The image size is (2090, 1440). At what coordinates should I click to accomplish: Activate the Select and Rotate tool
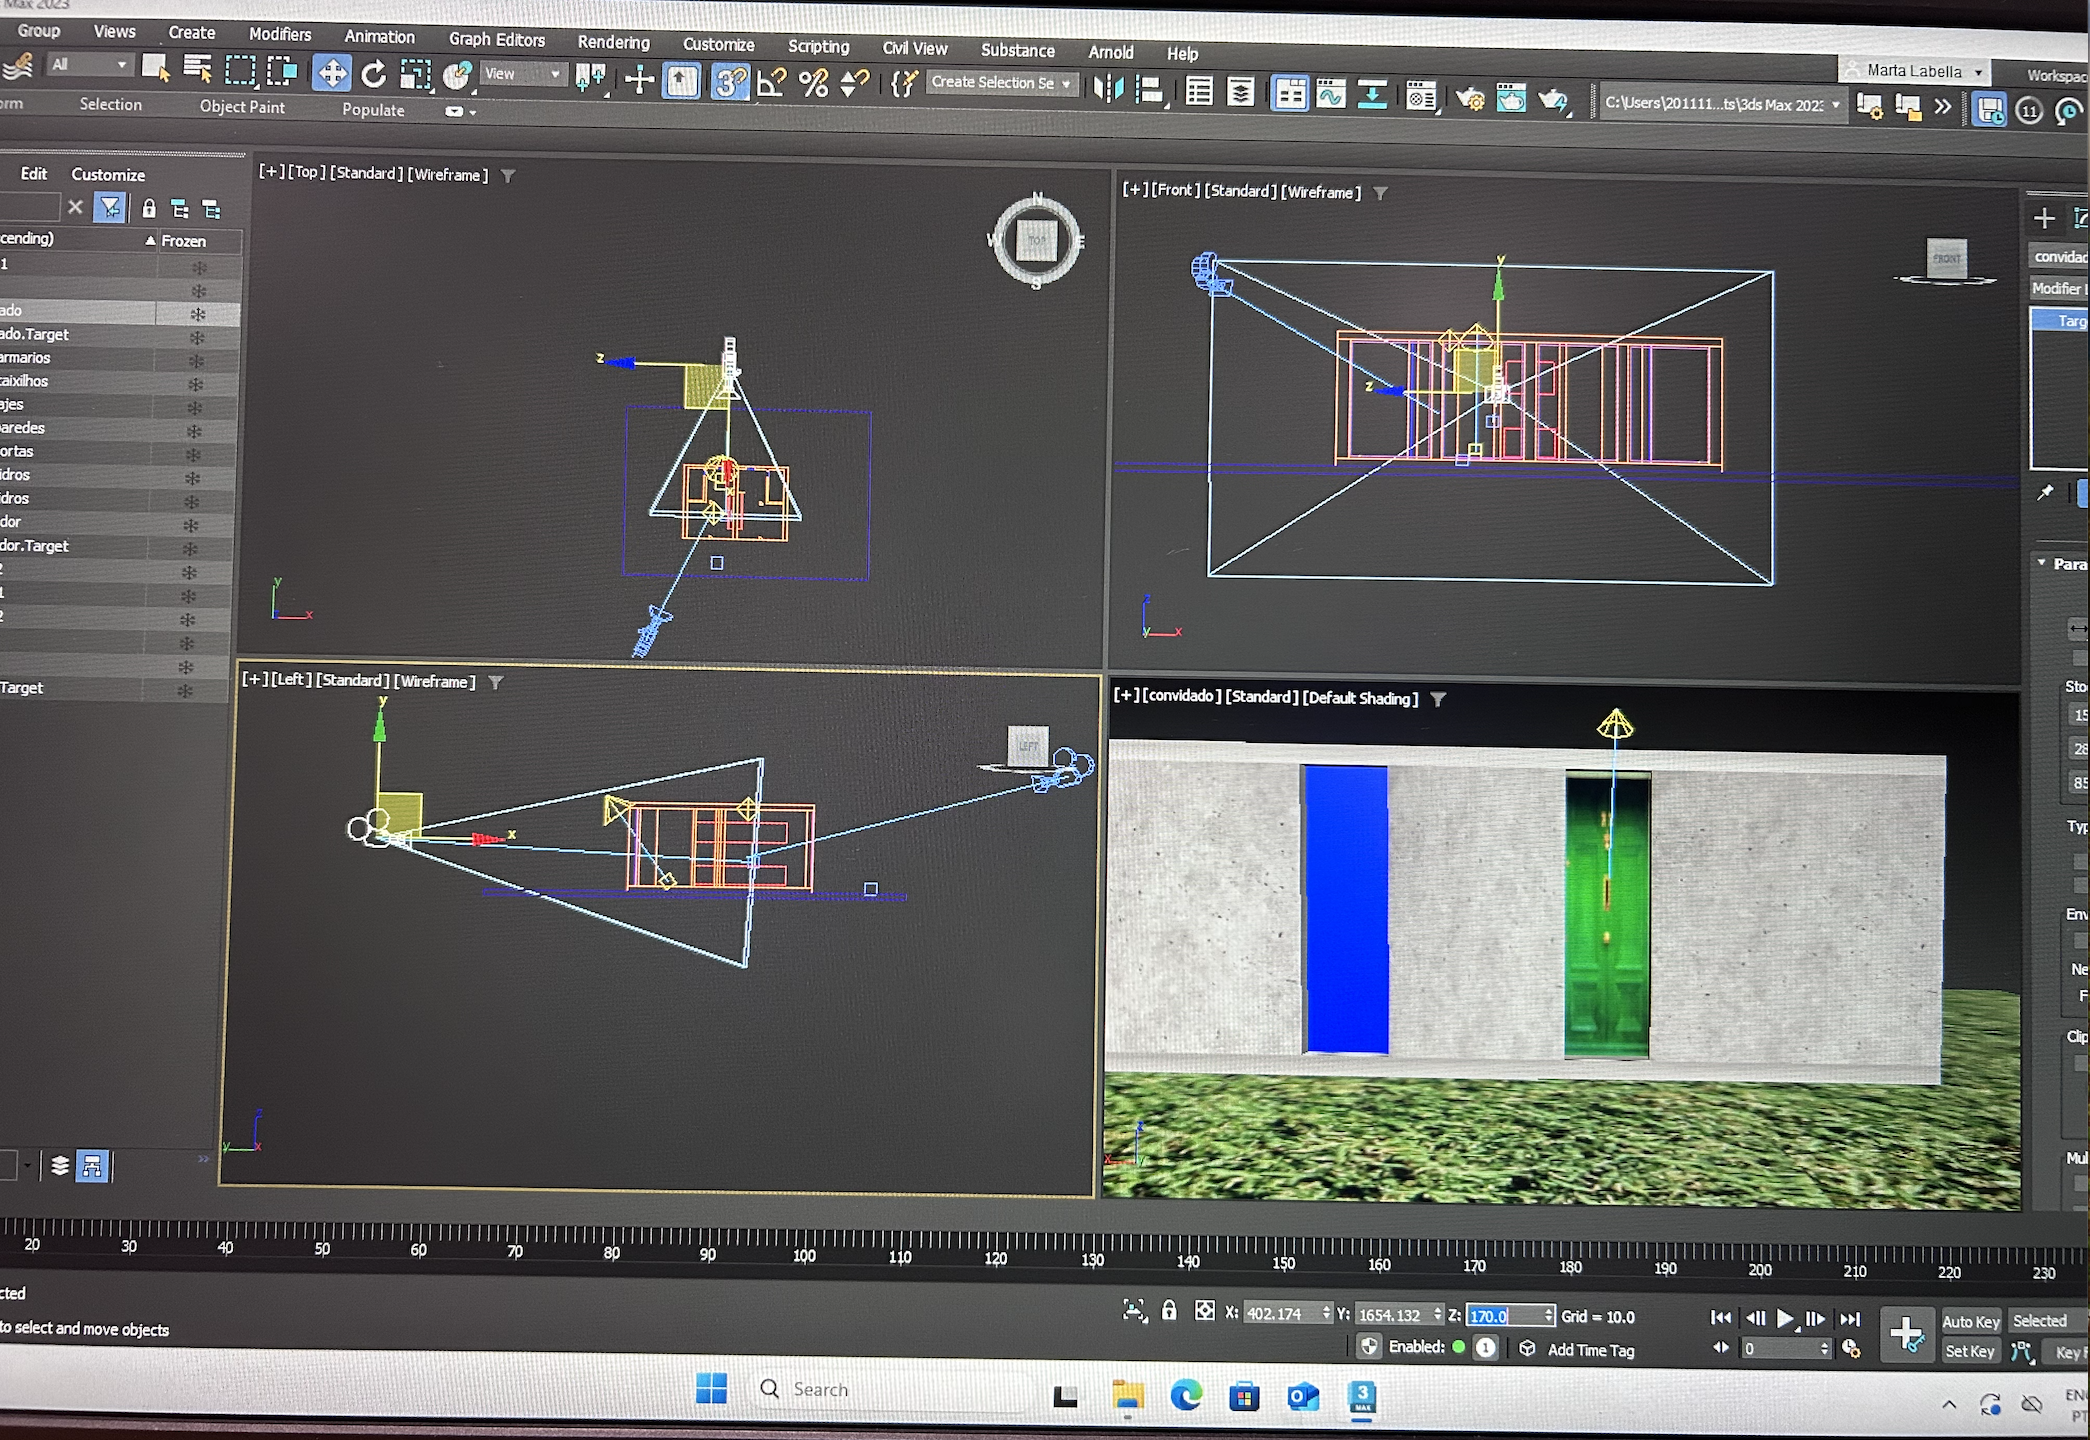(374, 74)
